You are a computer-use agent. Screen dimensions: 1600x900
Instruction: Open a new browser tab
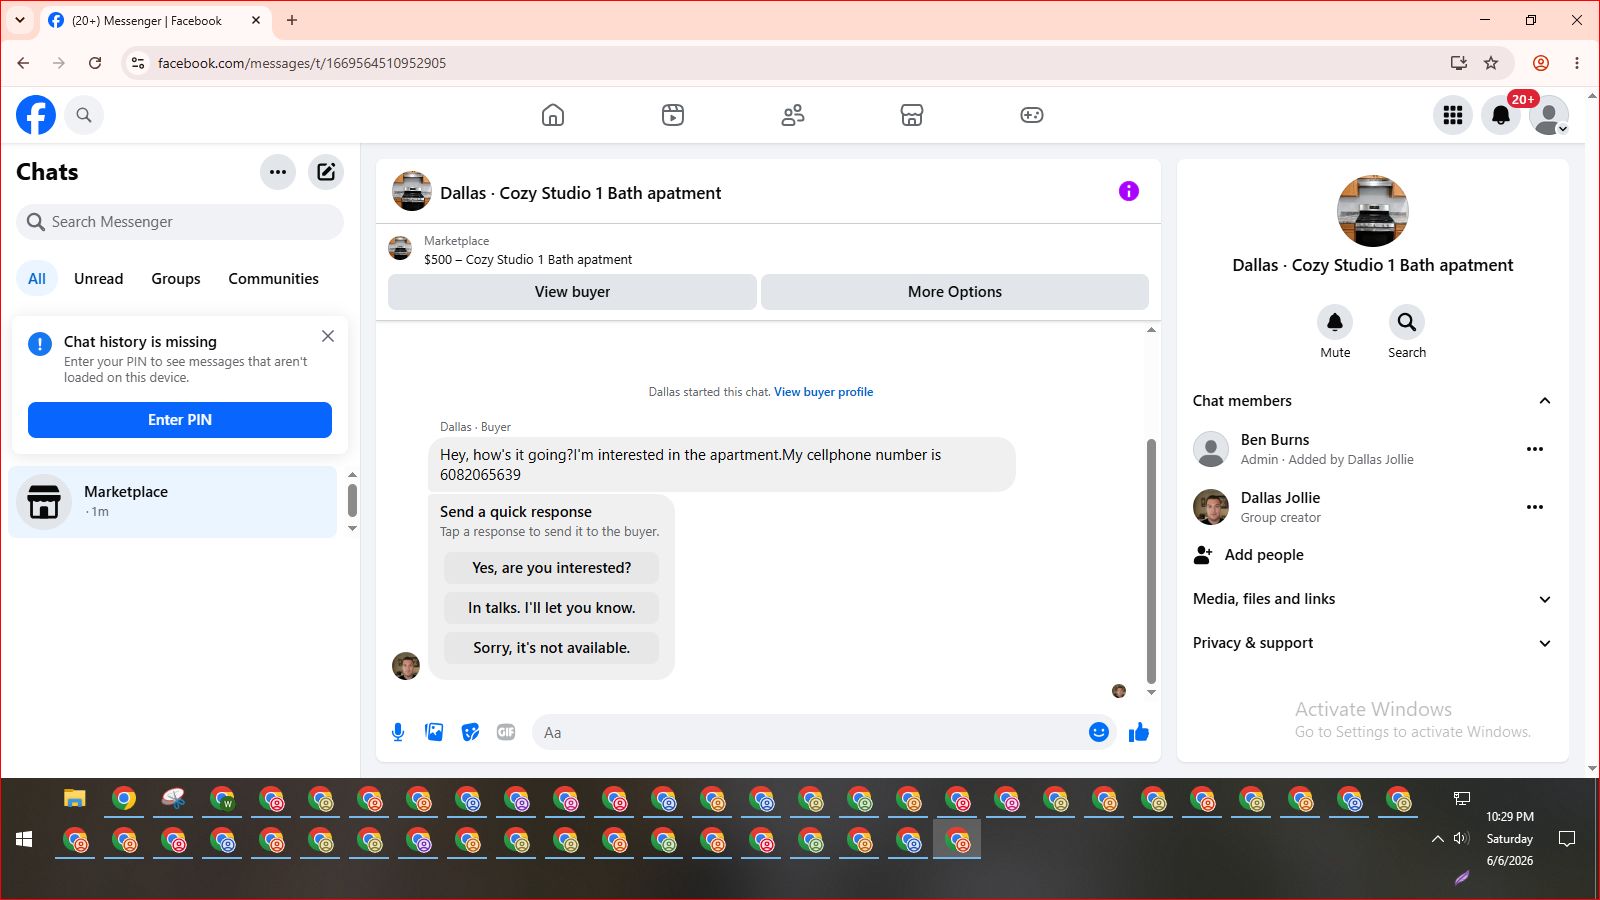pos(292,20)
